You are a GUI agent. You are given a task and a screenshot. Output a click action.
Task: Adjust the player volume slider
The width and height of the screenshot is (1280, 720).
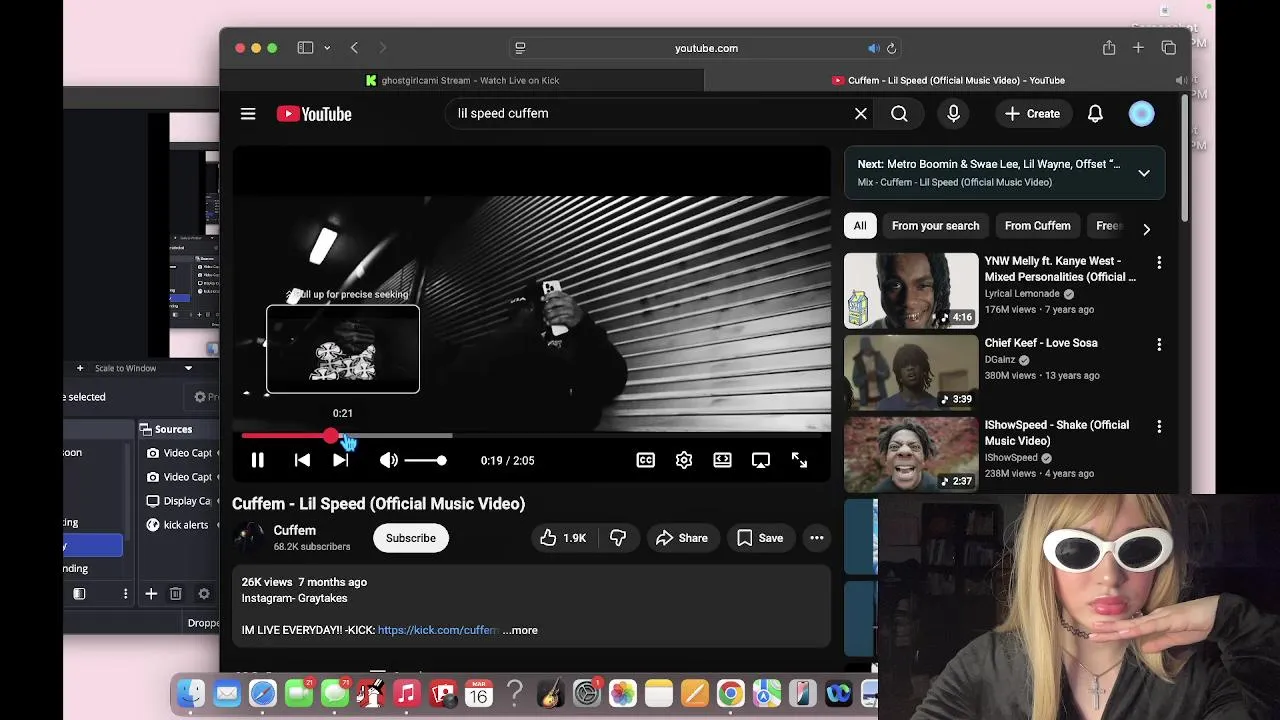click(x=425, y=460)
